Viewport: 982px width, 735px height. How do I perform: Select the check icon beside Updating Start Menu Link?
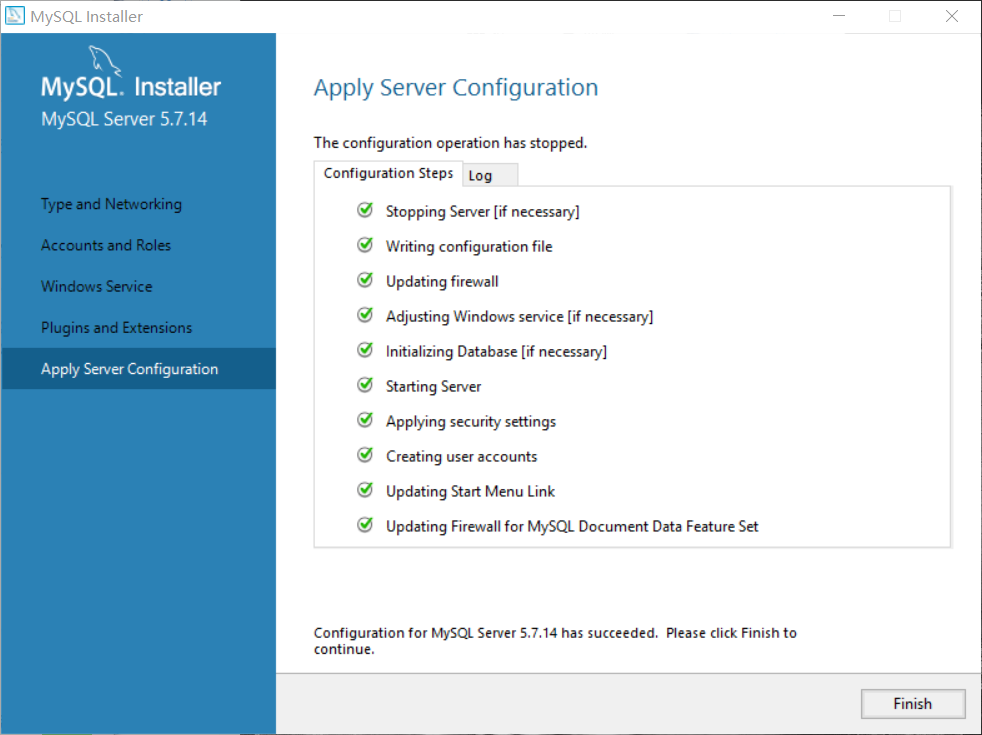[x=365, y=490]
